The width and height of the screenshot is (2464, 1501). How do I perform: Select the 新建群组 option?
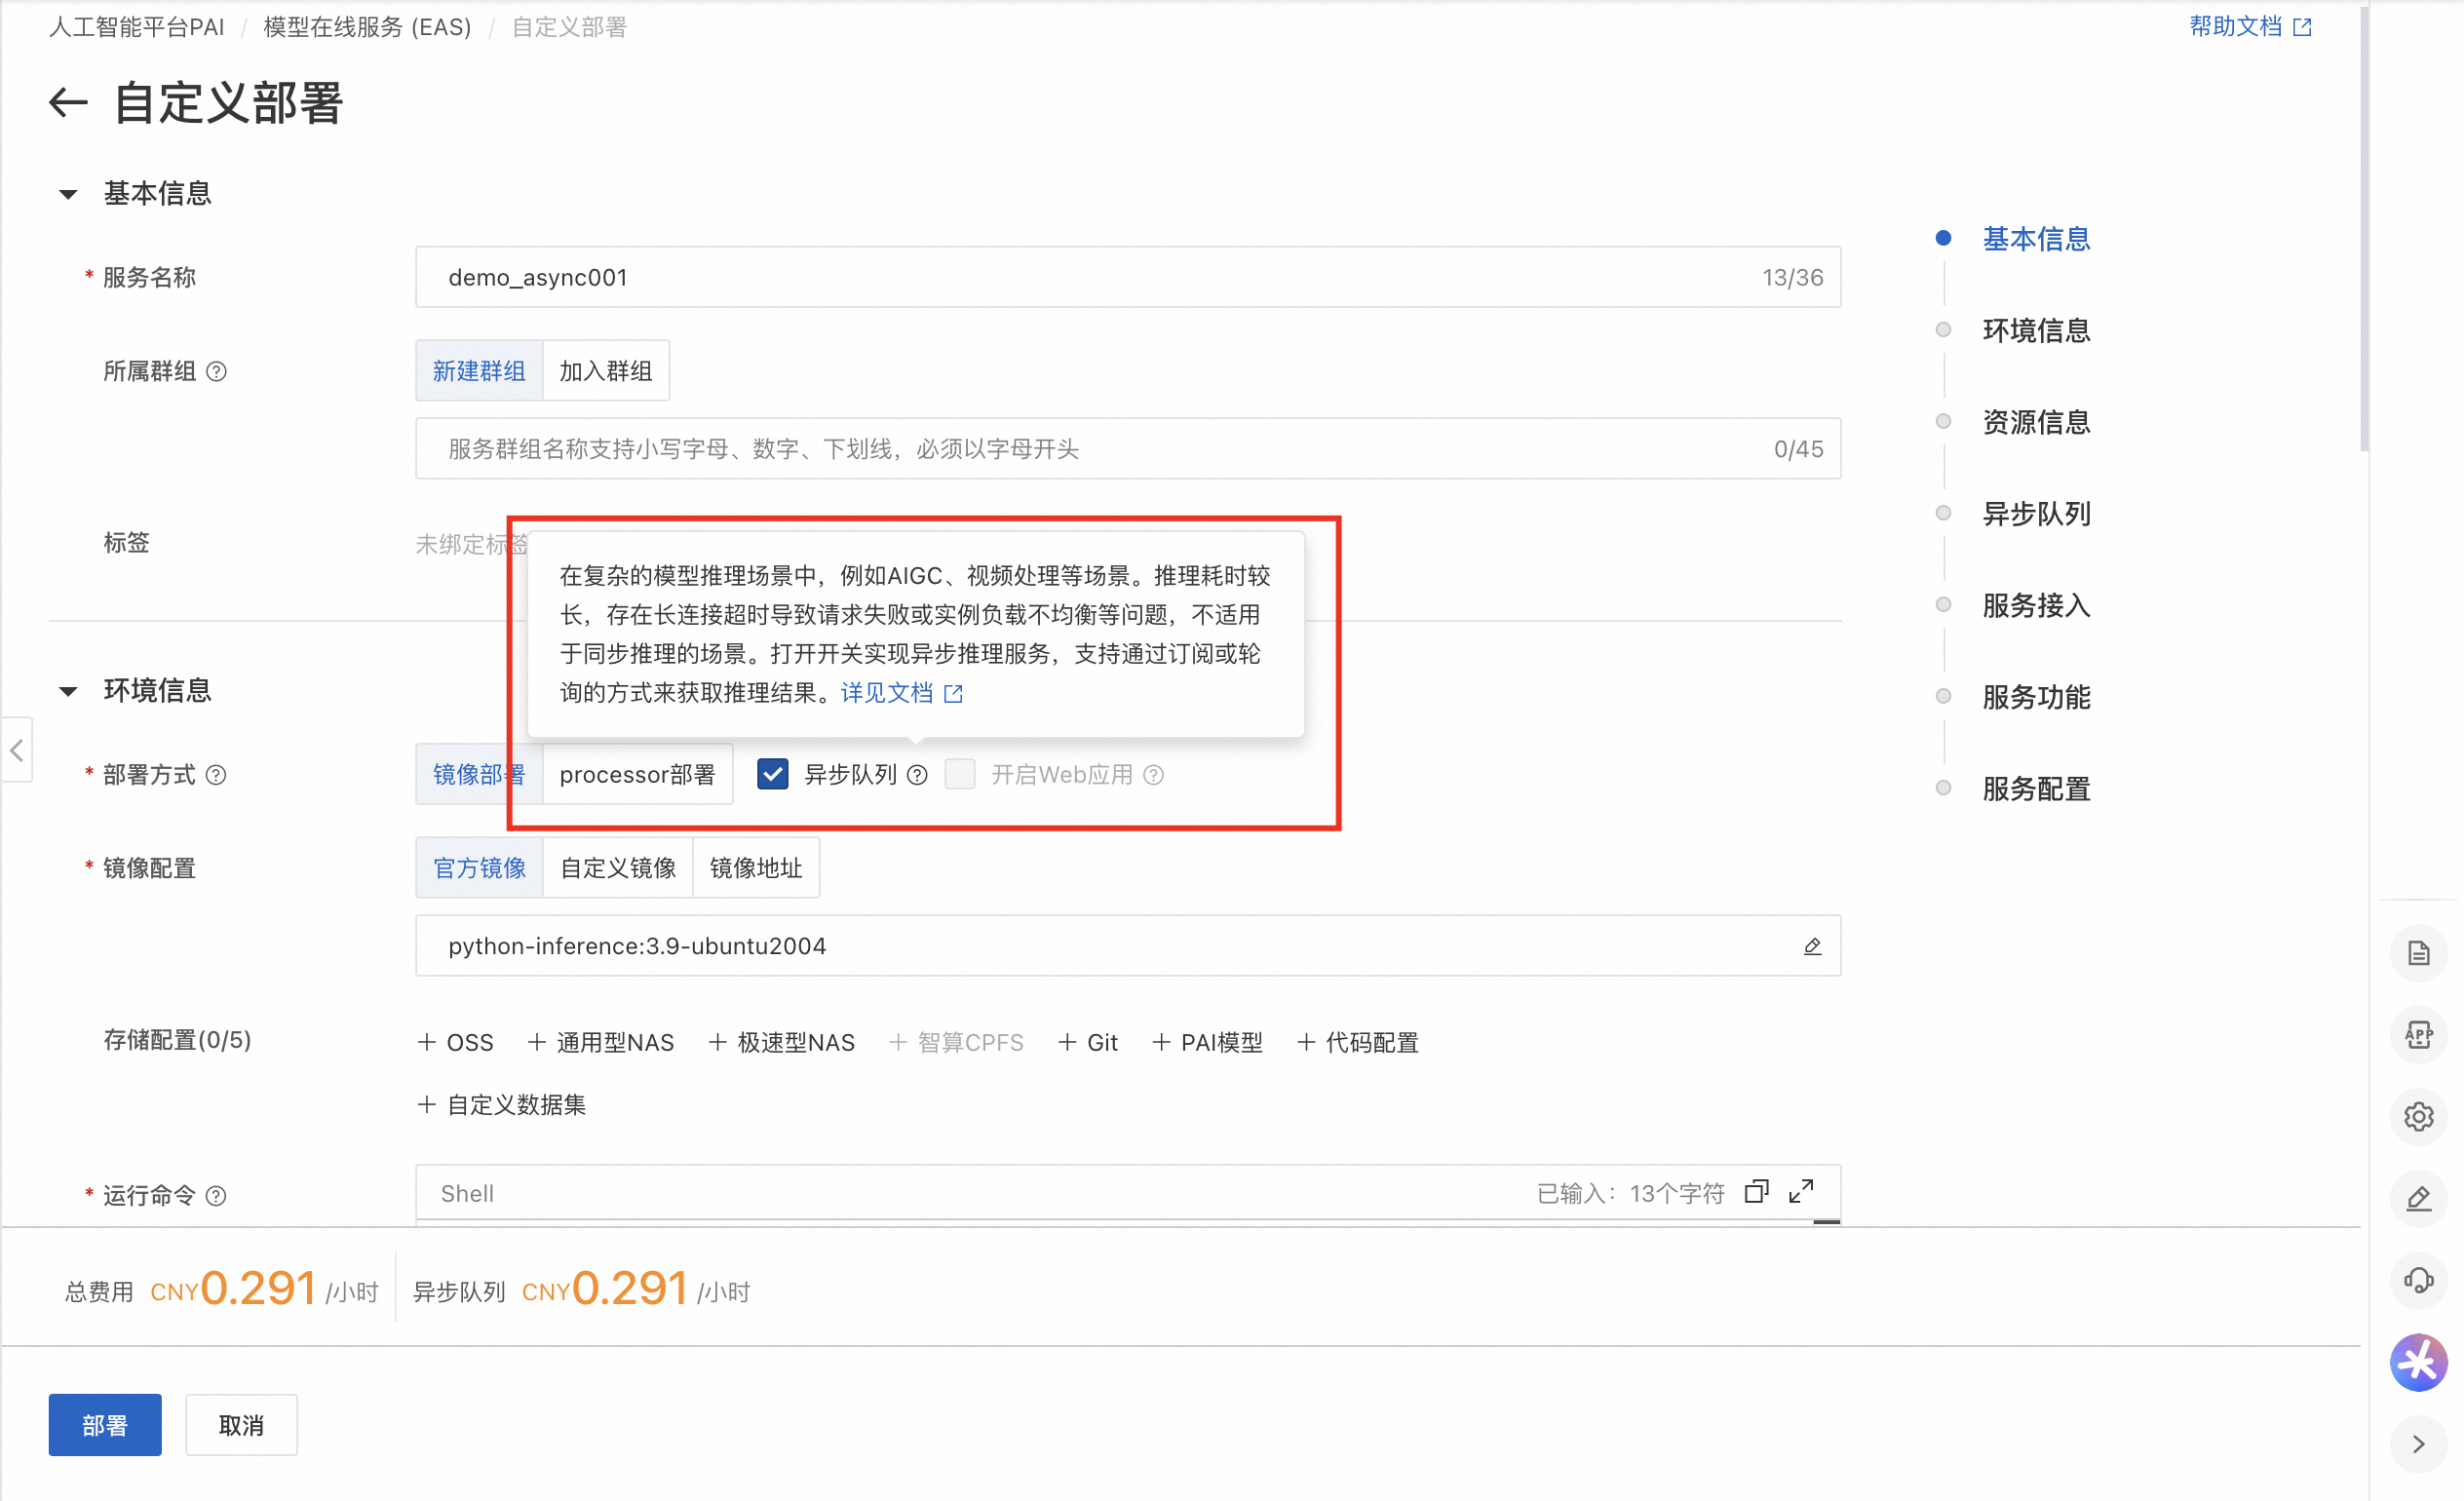[479, 371]
